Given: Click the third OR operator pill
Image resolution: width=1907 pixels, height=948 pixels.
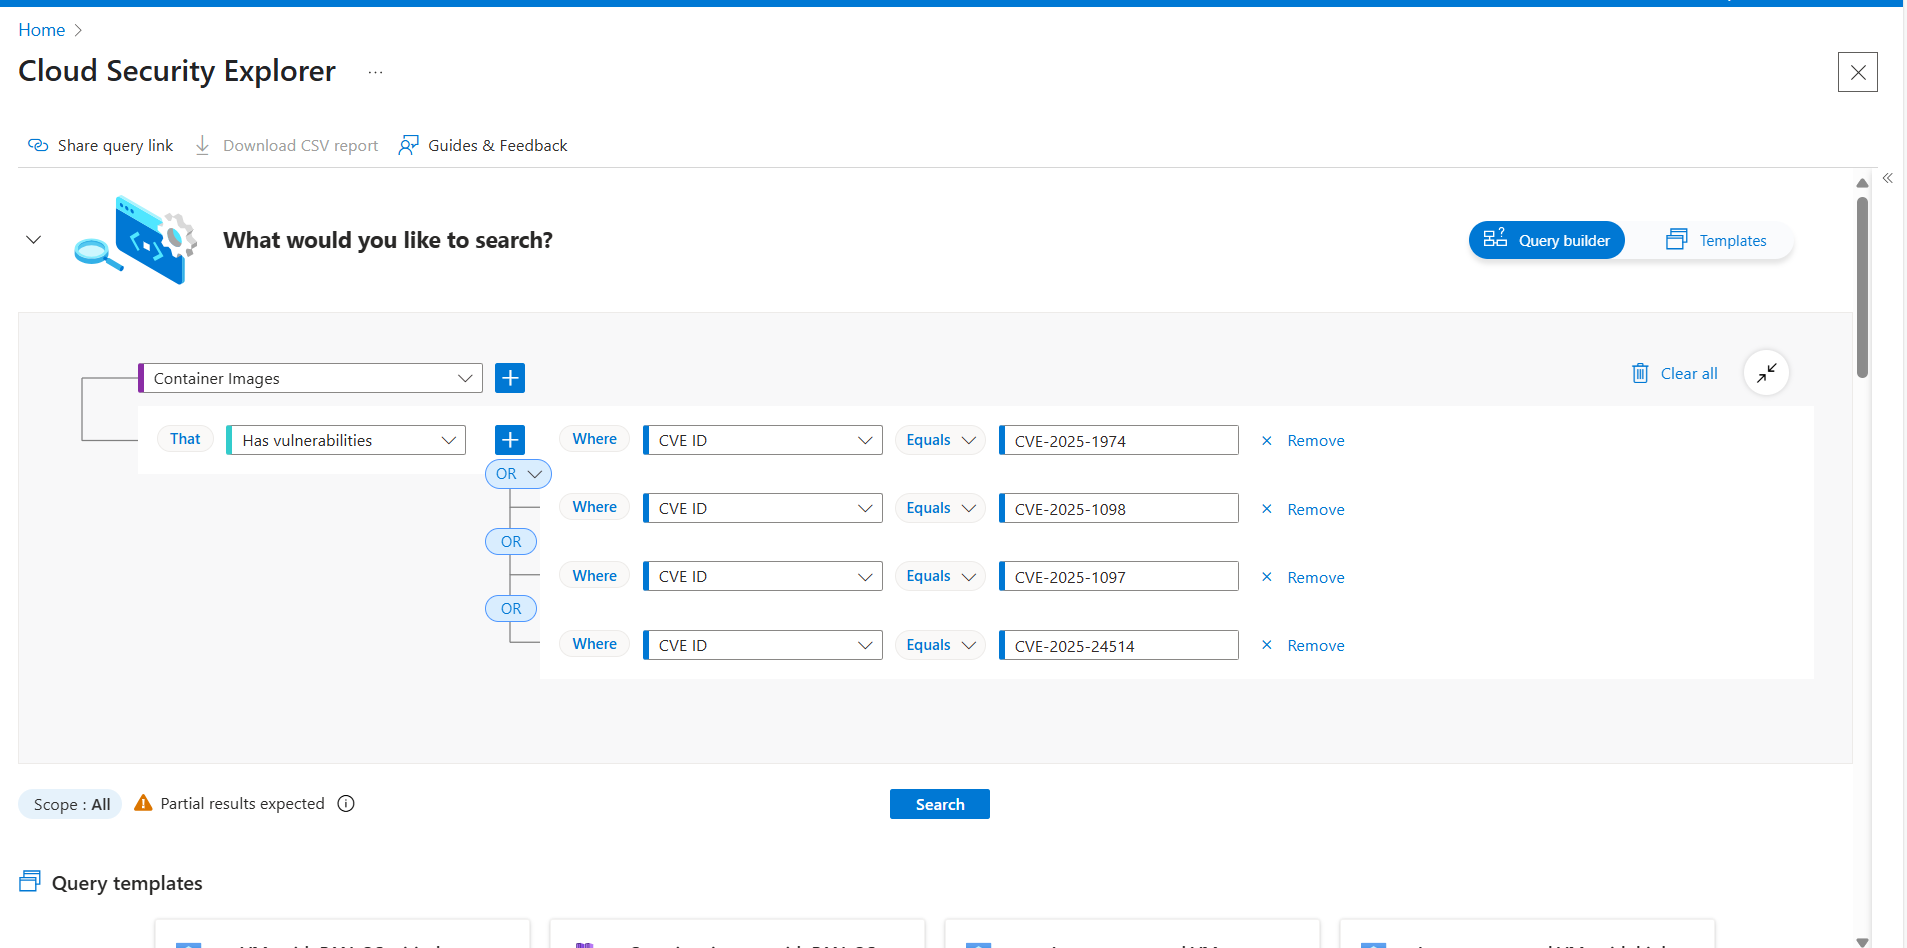Looking at the screenshot, I should [511, 608].
